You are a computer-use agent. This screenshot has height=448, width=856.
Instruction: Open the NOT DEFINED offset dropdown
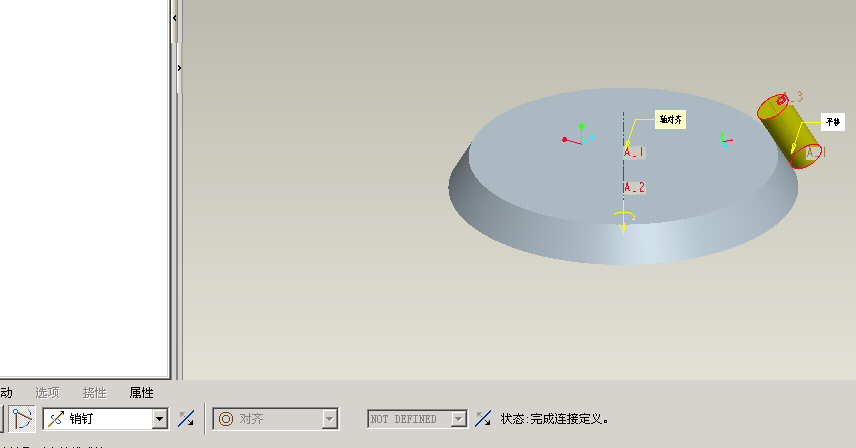click(x=459, y=419)
